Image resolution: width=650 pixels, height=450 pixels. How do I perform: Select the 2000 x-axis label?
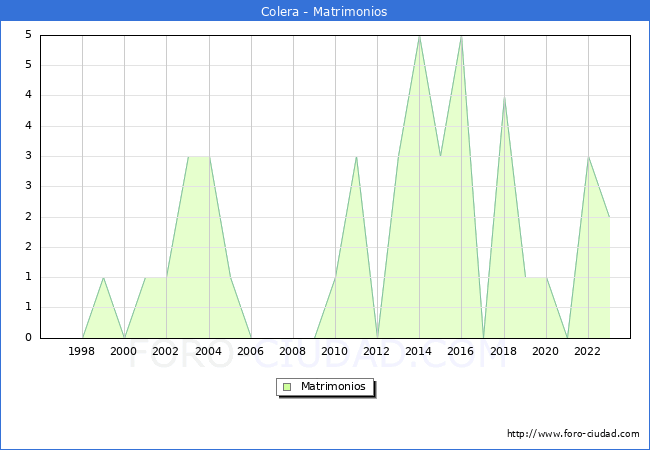pyautogui.click(x=124, y=351)
